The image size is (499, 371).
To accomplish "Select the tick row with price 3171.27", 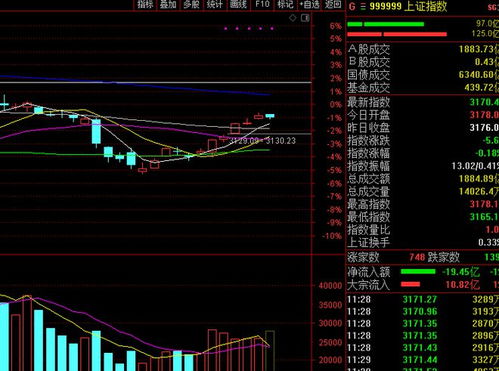I will (423, 299).
